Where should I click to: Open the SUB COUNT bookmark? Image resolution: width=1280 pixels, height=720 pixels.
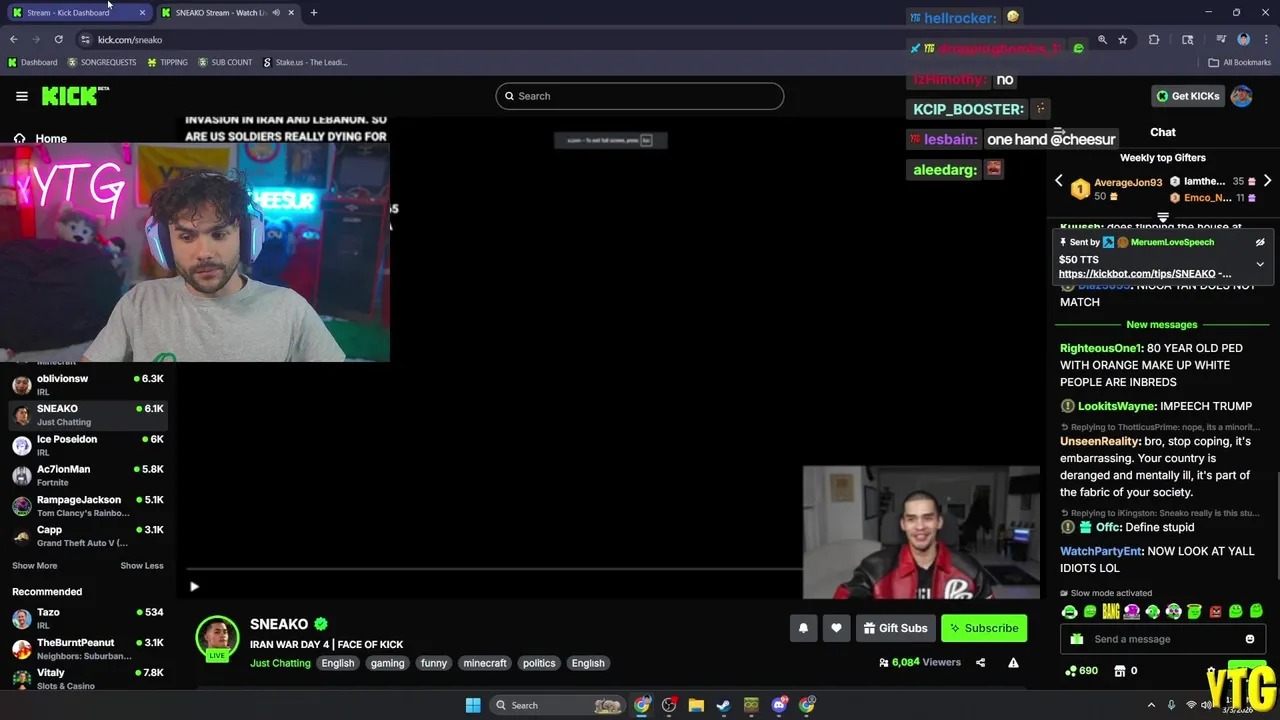pos(225,62)
